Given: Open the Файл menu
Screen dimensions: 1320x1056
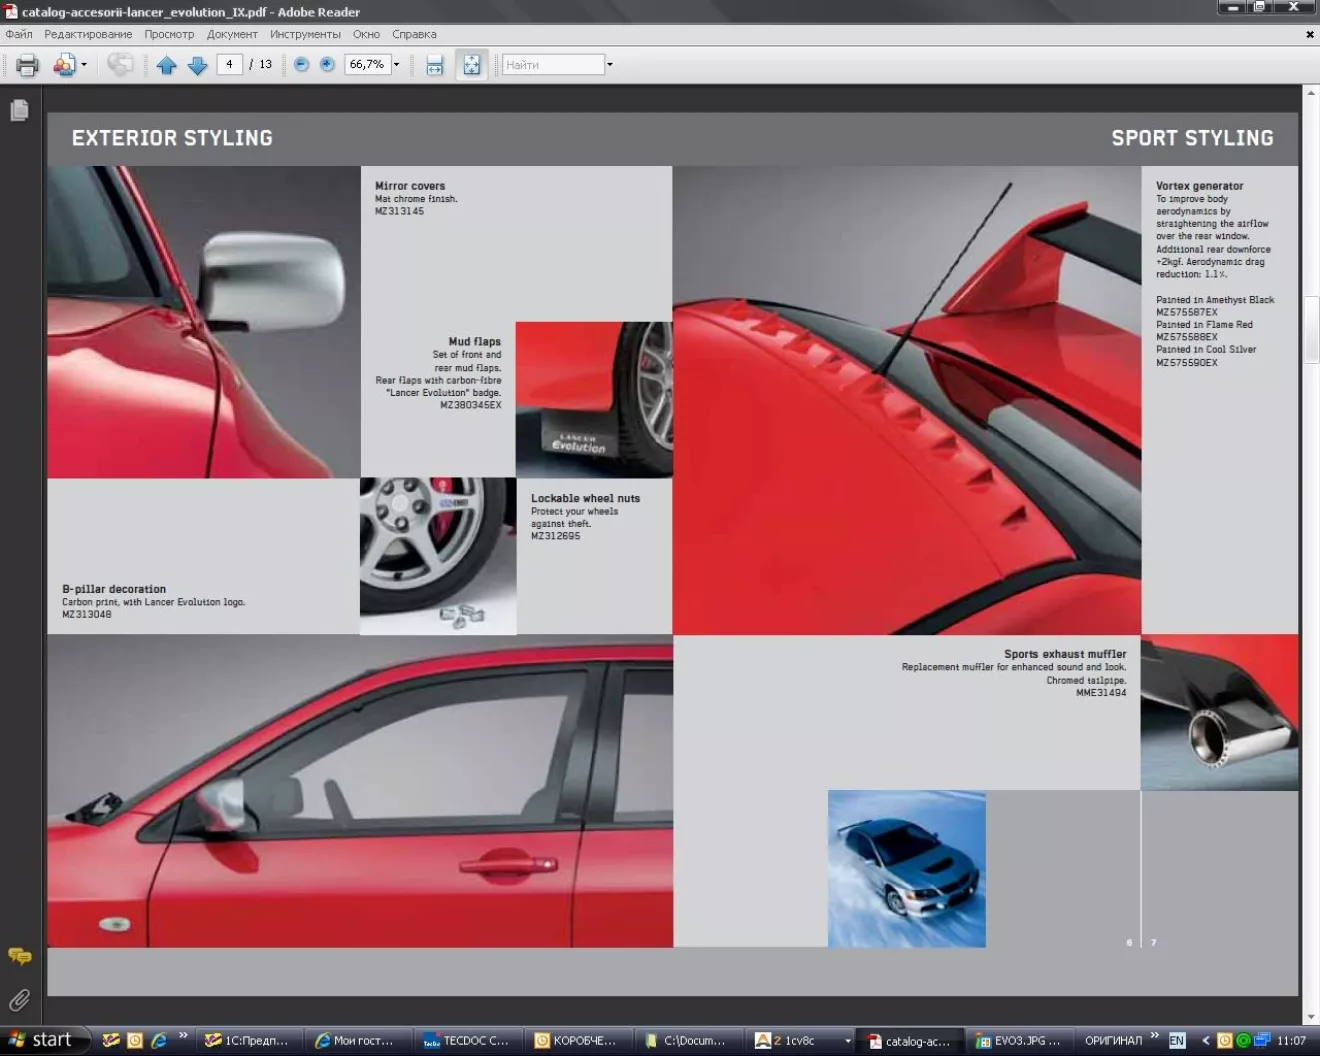Looking at the screenshot, I should point(19,34).
